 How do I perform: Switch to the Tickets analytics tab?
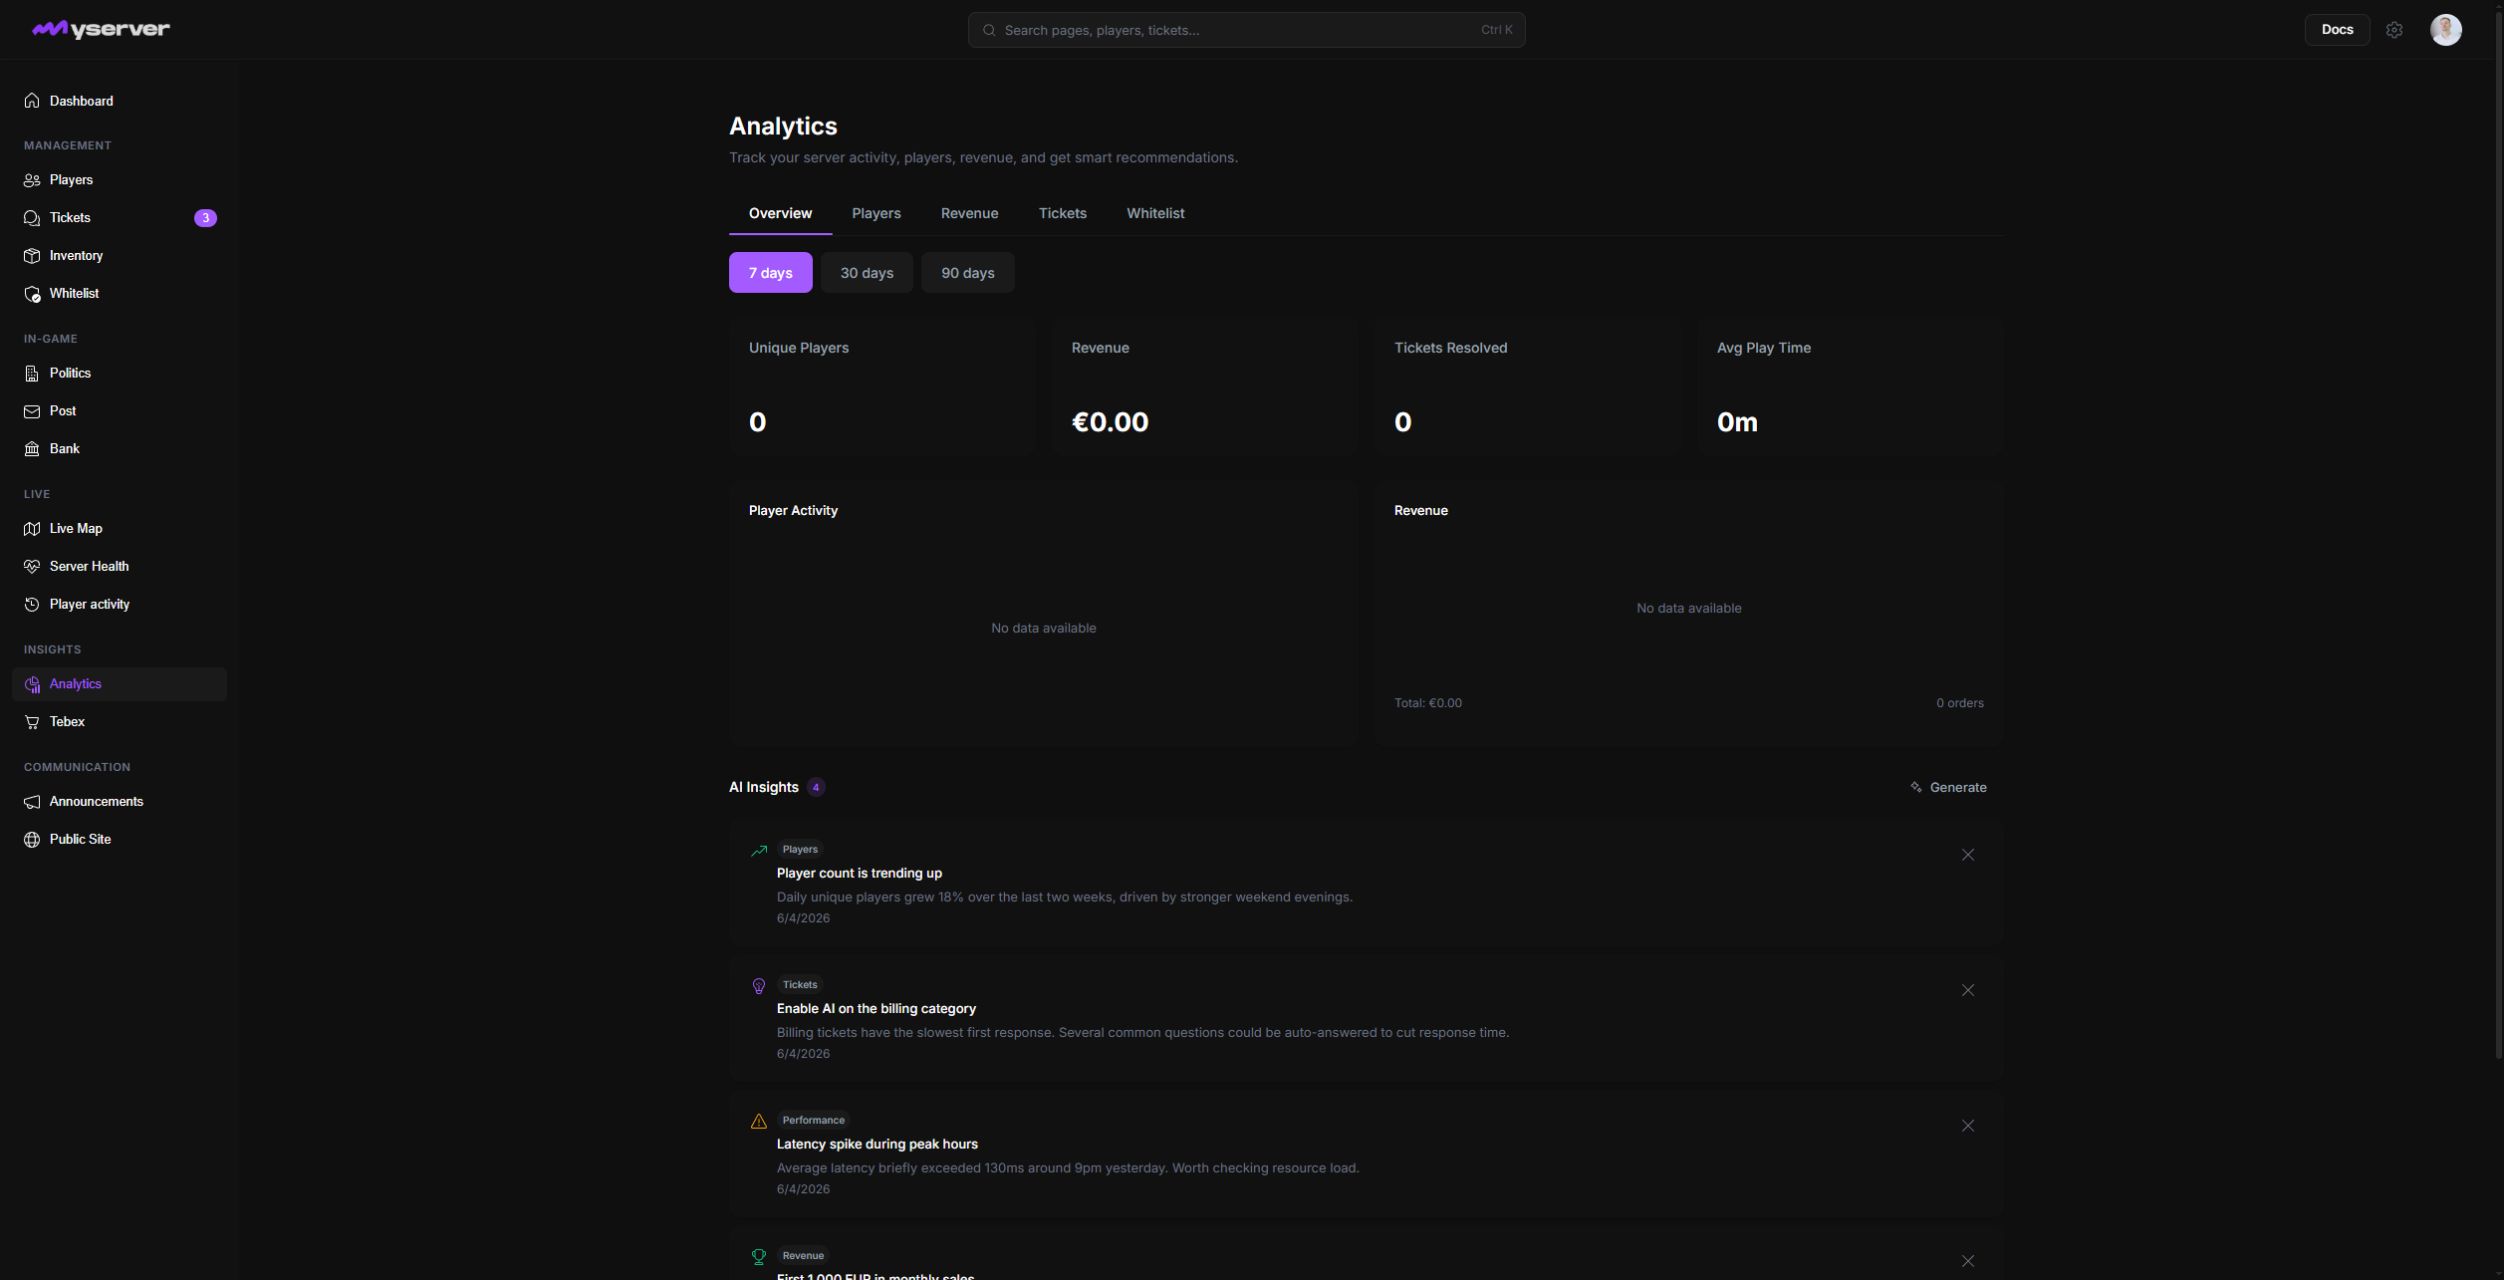point(1062,214)
